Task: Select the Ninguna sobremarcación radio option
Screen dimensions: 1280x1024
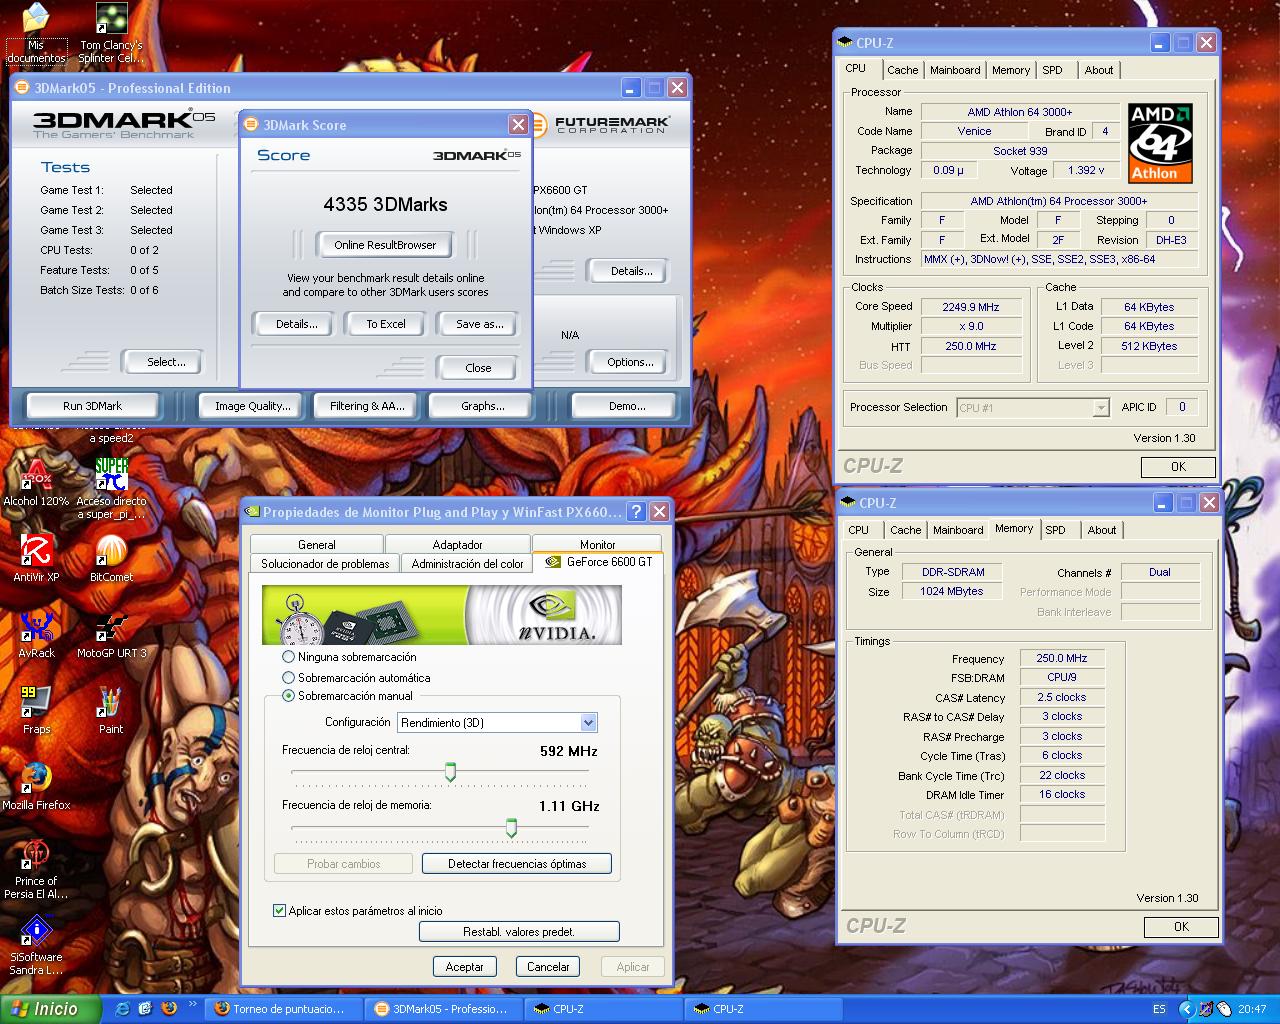Action: 289,657
